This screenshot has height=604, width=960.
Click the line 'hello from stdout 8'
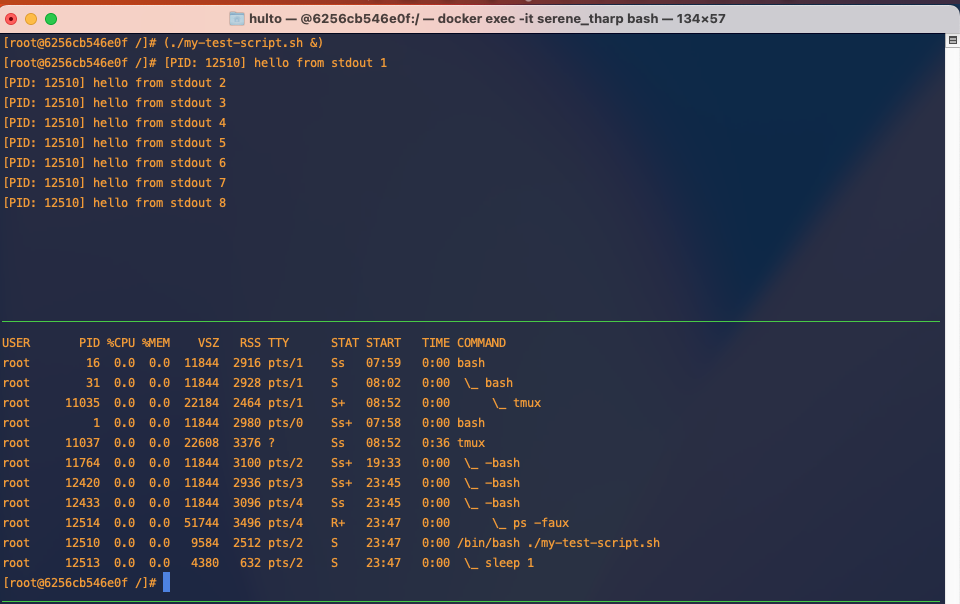159,203
